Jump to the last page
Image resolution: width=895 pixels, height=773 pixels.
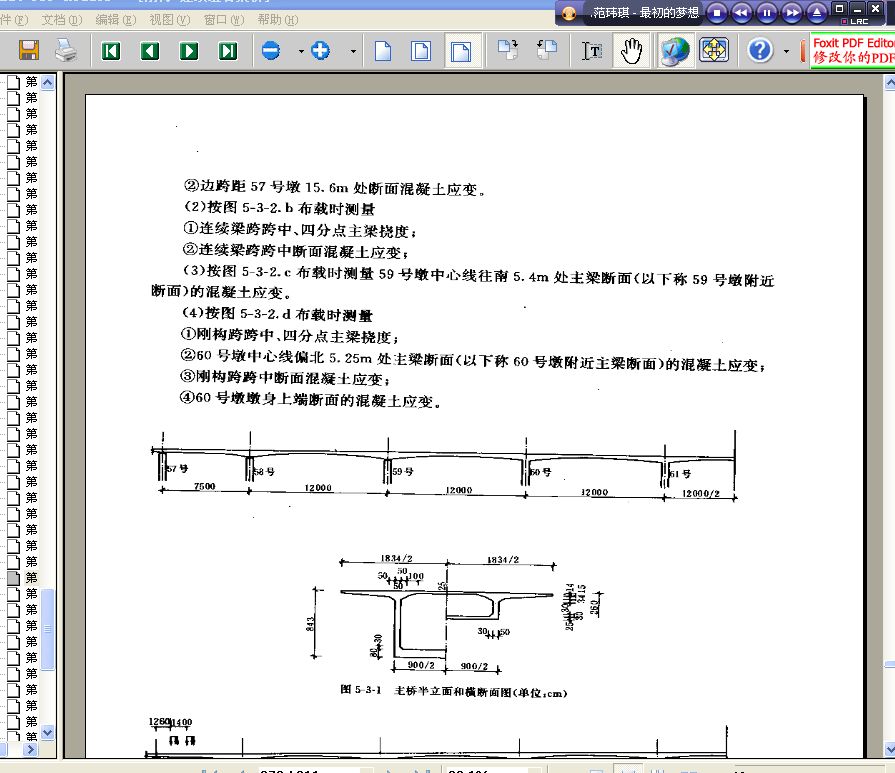[x=228, y=51]
